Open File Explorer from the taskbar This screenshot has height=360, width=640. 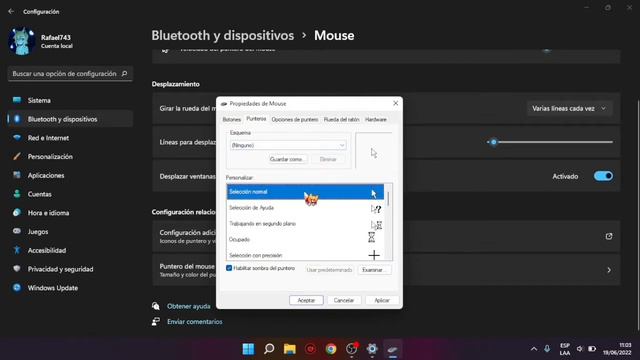pyautogui.click(x=290, y=349)
